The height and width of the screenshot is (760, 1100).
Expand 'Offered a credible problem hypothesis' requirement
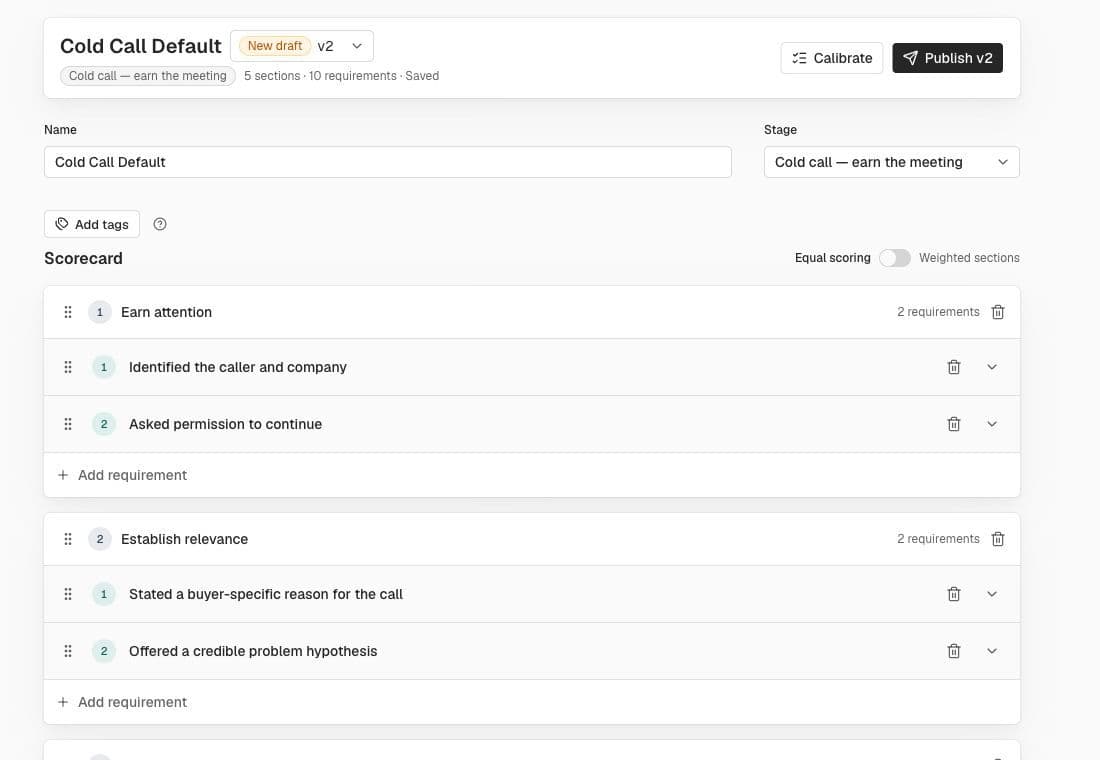tap(992, 651)
